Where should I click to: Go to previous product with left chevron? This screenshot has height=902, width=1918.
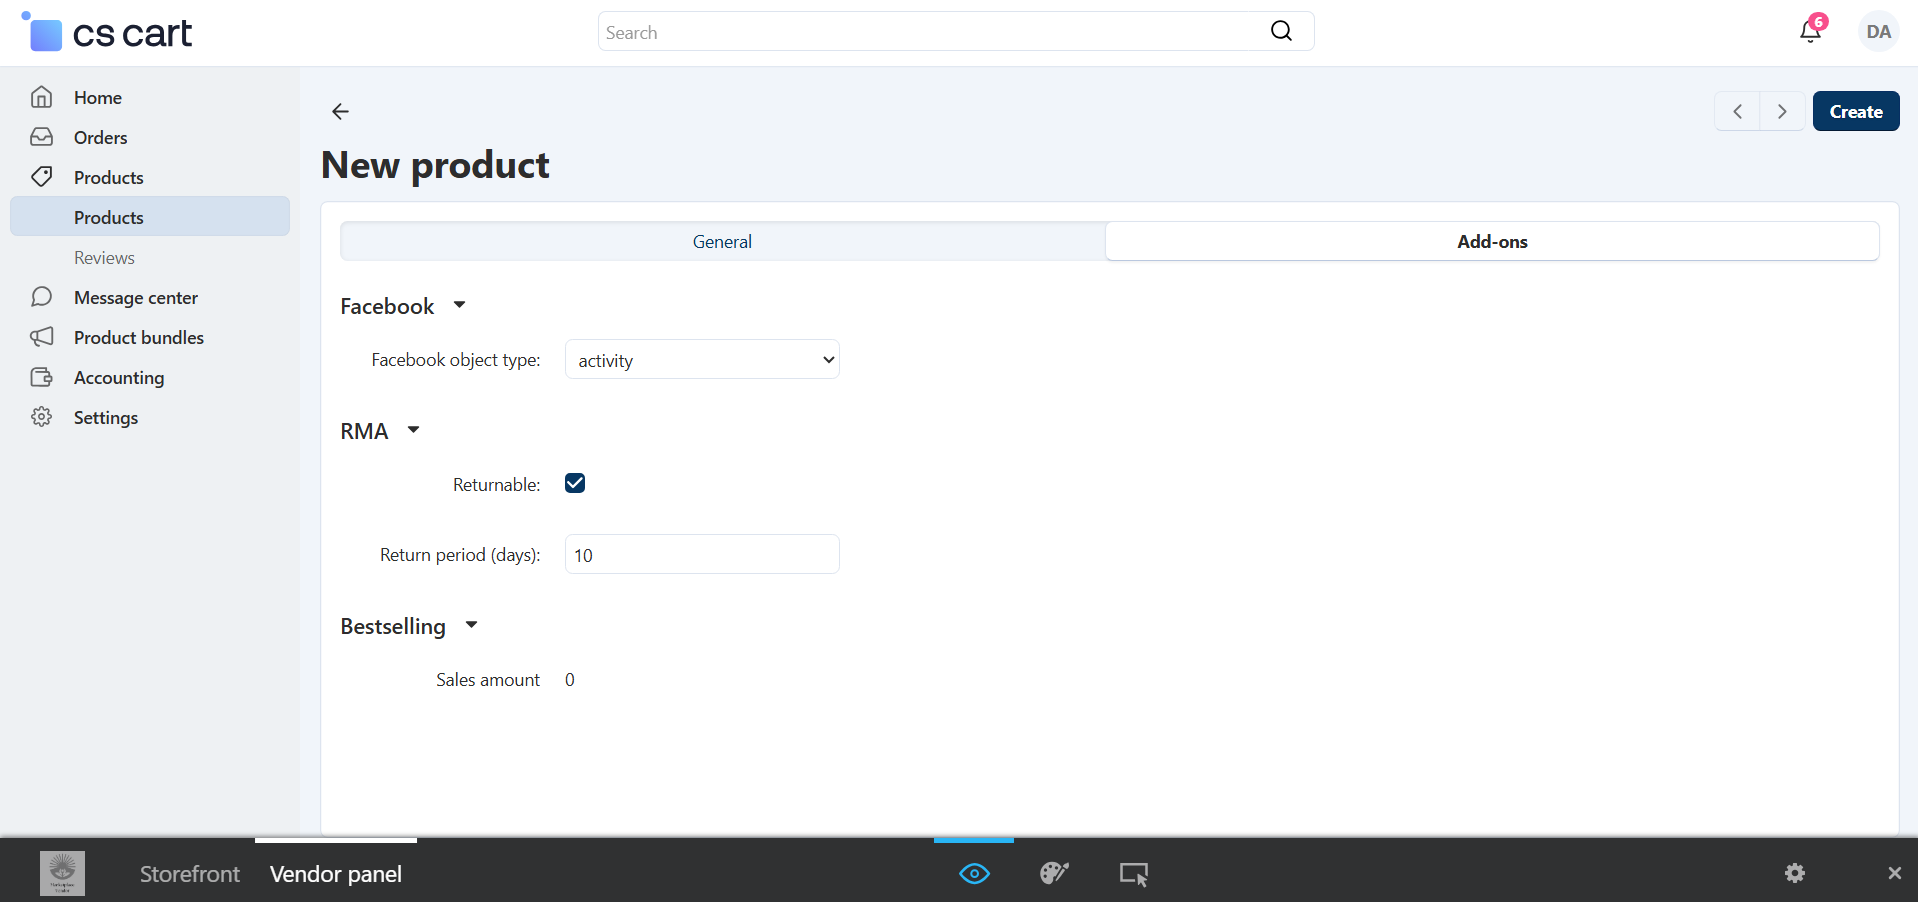[x=1738, y=112]
